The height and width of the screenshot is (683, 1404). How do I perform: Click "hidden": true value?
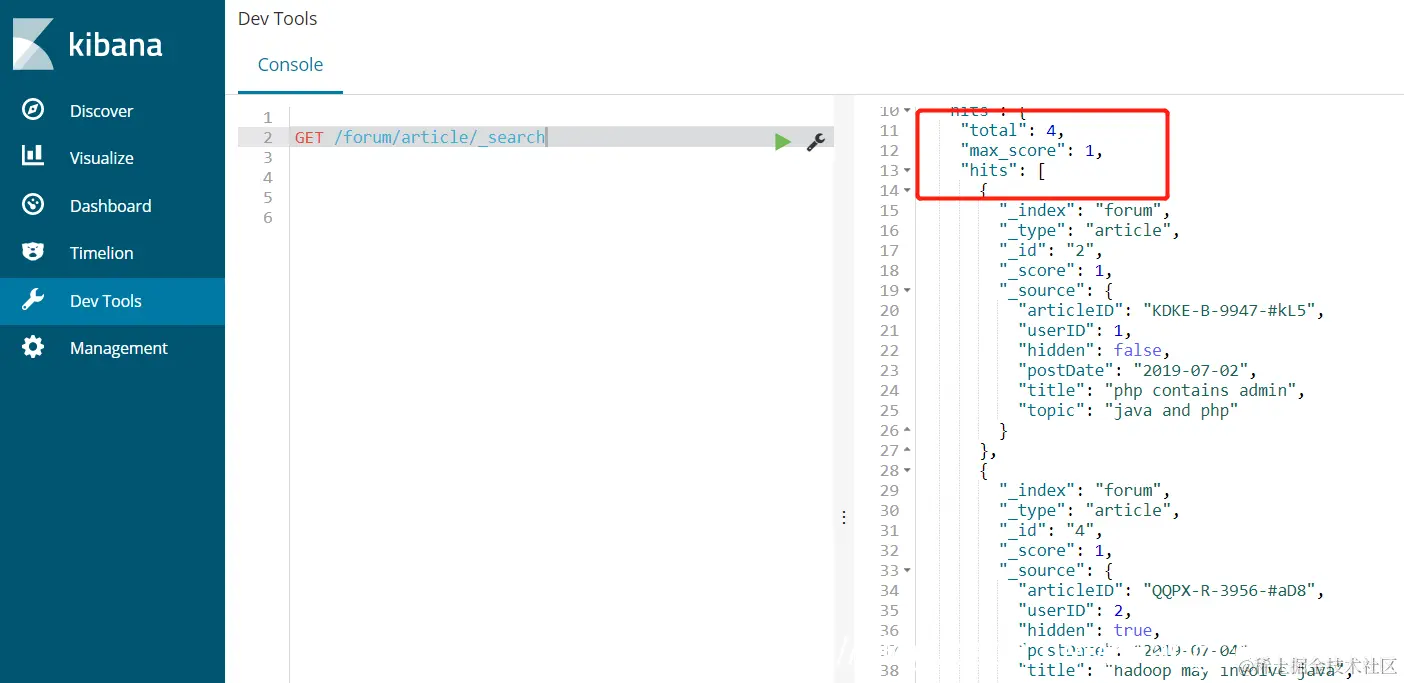point(1133,630)
